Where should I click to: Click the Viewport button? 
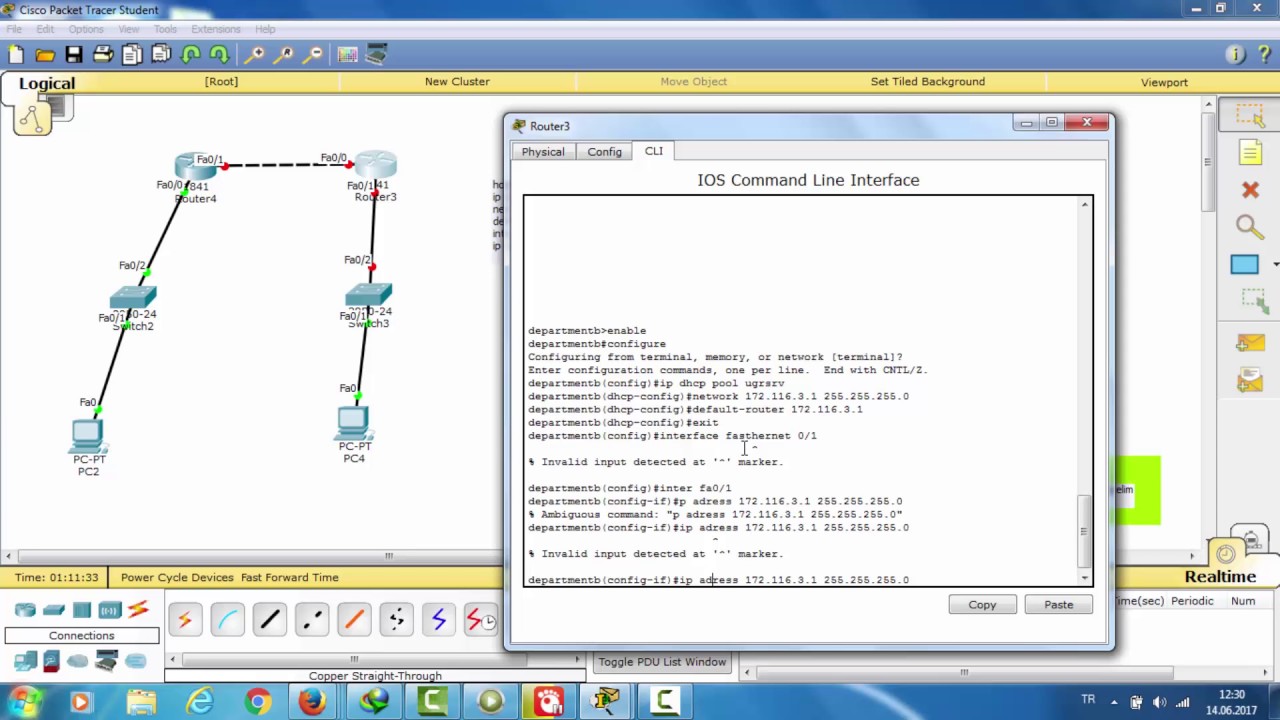click(1164, 82)
